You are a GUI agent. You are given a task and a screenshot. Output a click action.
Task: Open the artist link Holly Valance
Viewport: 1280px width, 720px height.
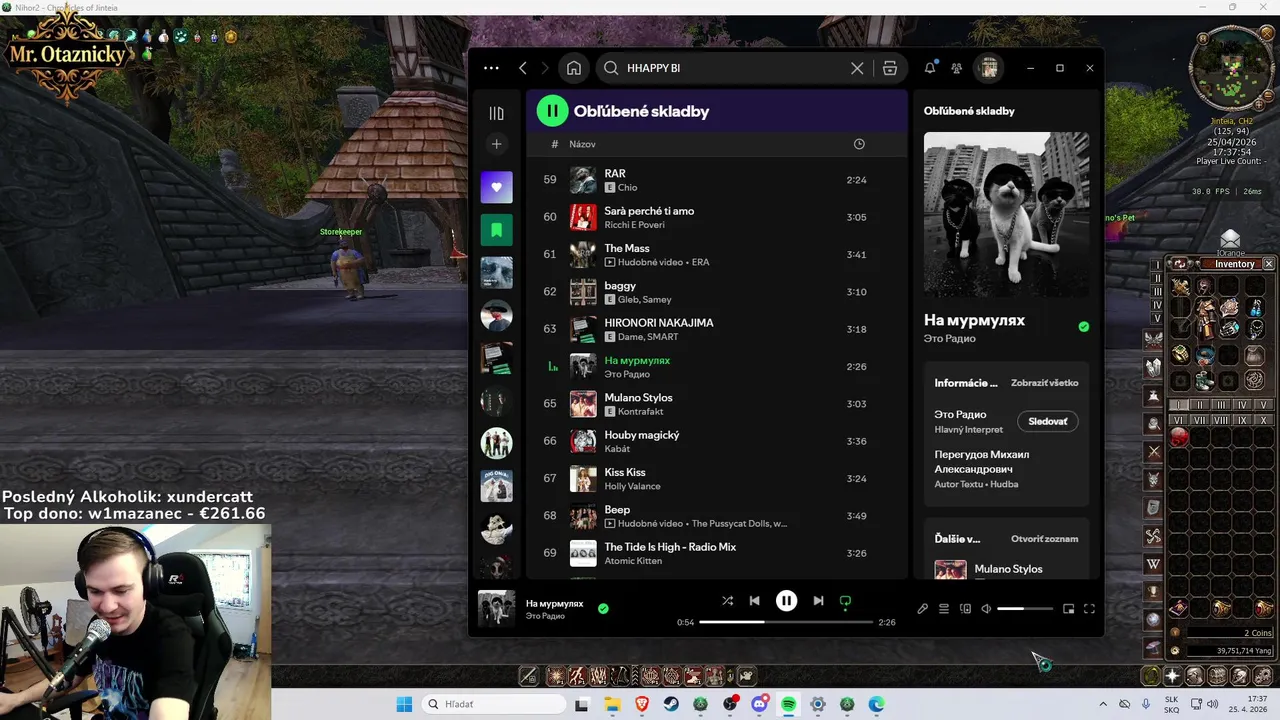click(x=632, y=486)
